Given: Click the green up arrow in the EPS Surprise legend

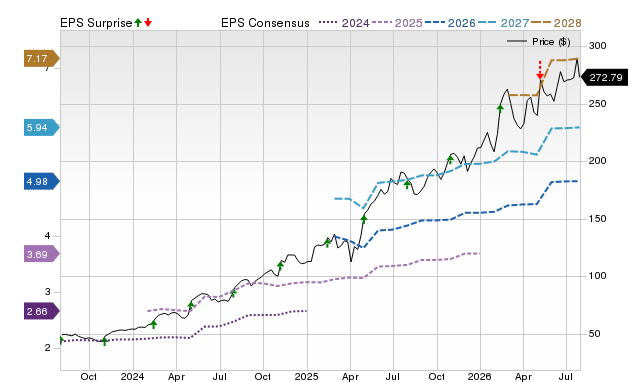Looking at the screenshot, I should [x=138, y=22].
